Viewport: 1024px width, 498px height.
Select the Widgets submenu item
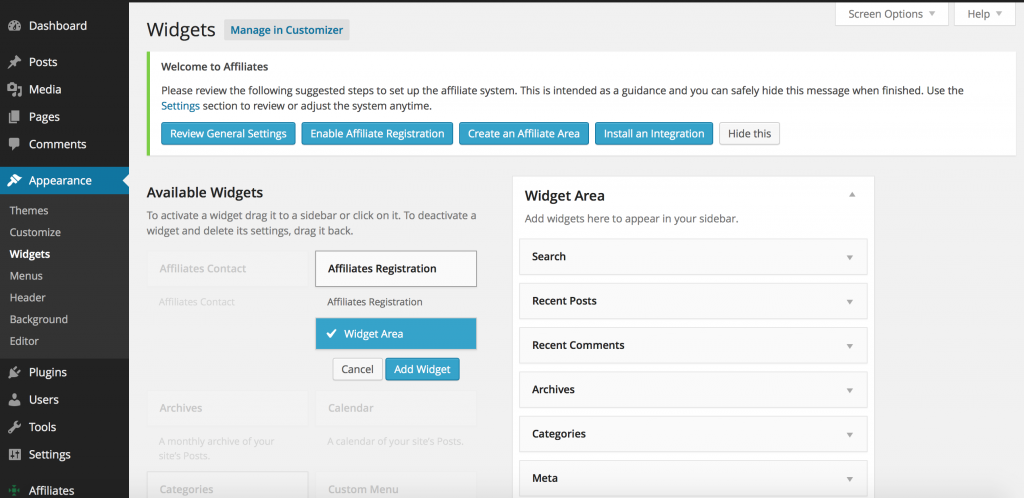tap(29, 254)
